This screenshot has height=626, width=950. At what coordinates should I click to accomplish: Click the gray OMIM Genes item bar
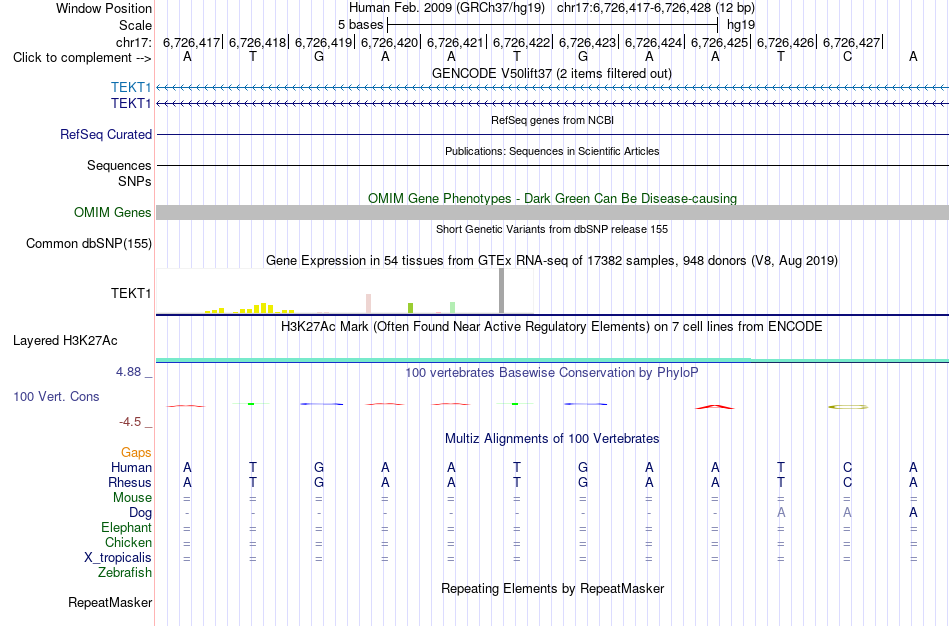[x=552, y=212]
